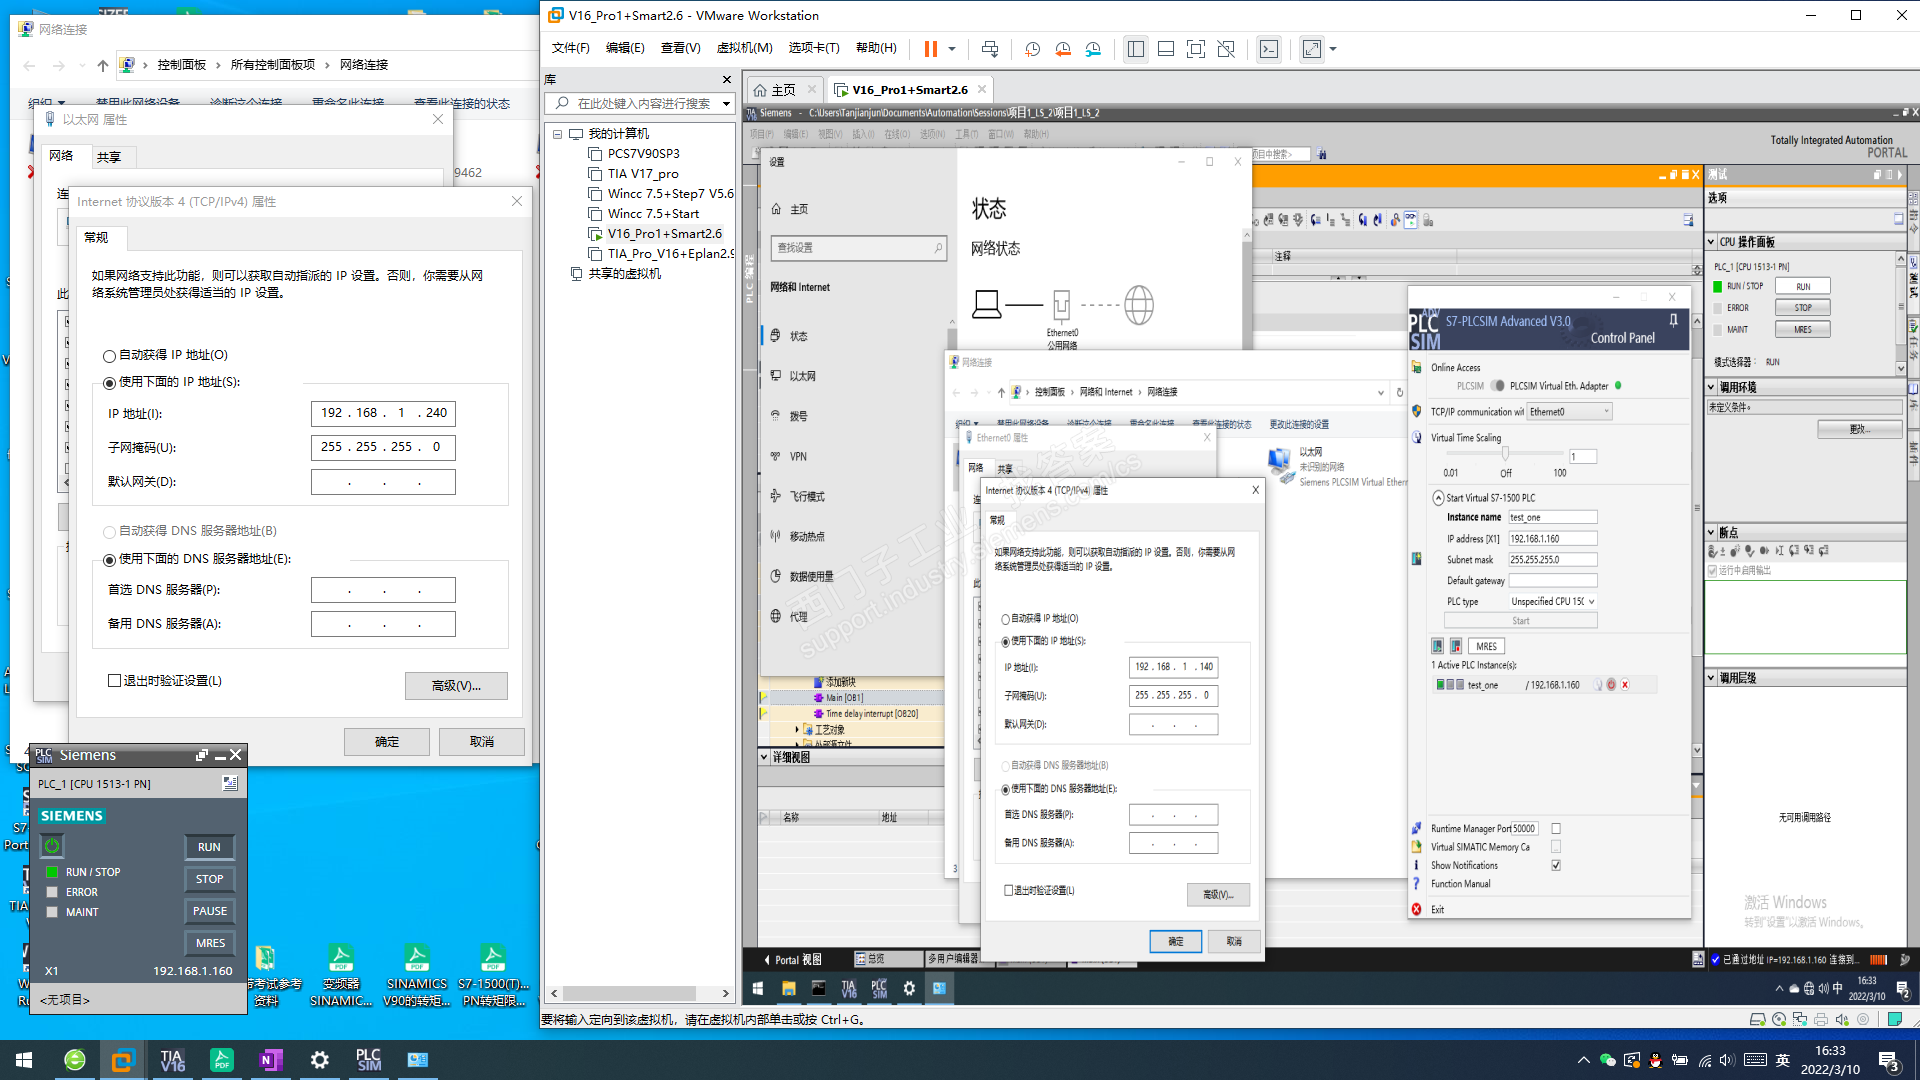The height and width of the screenshot is (1080, 1920).
Task: Open the library search box dropdown arrow
Action: click(x=726, y=104)
